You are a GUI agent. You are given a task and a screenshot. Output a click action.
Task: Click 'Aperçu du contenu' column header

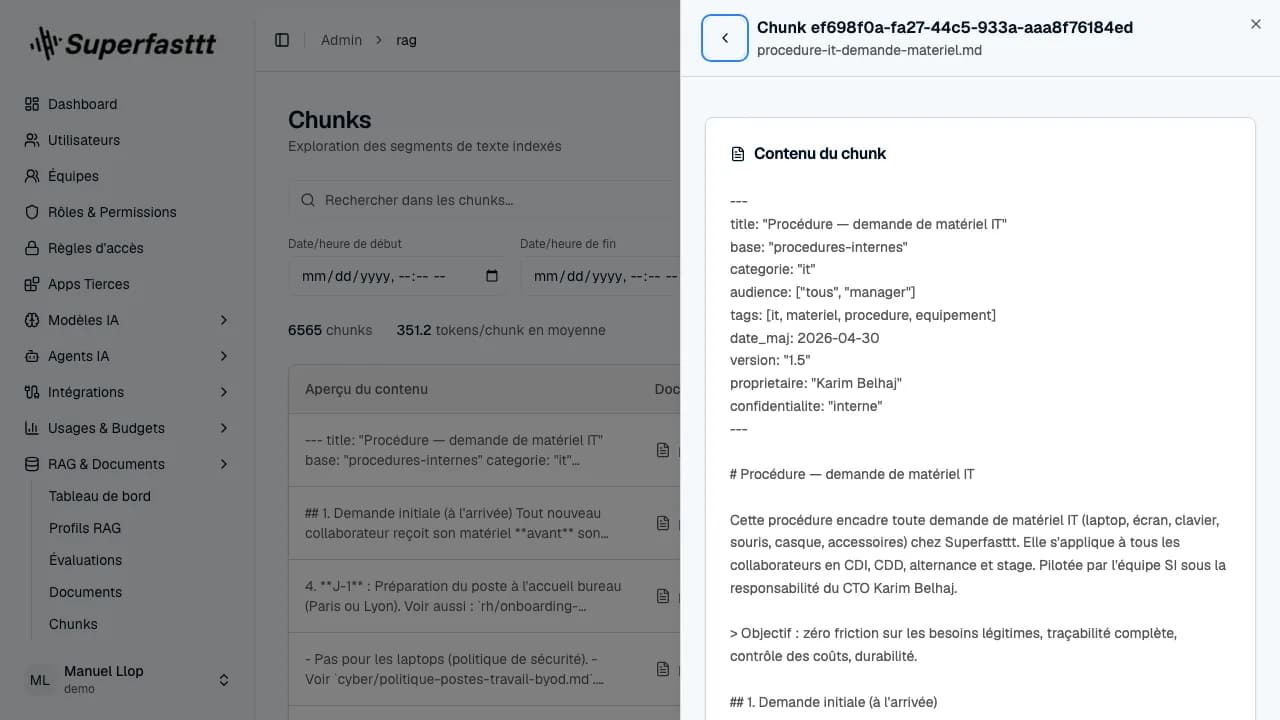(x=366, y=389)
